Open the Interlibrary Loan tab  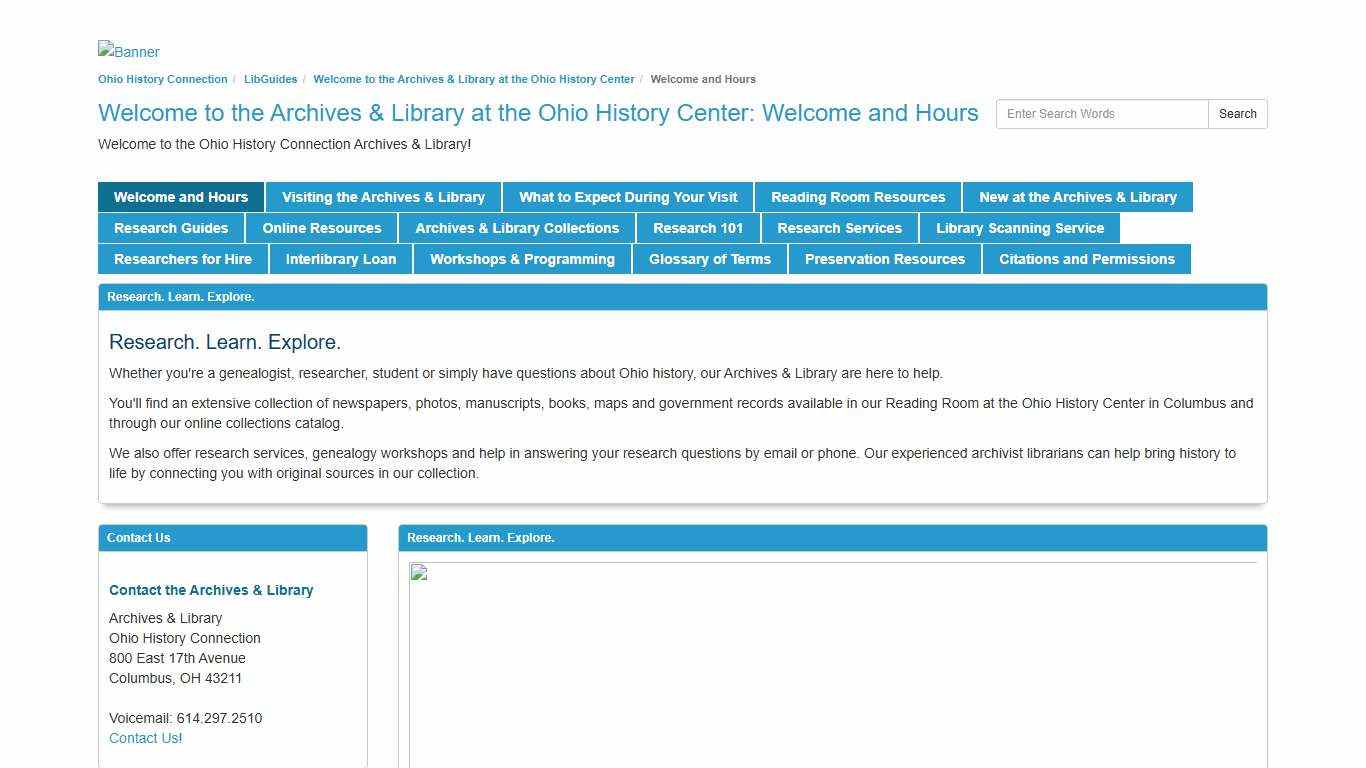click(341, 259)
